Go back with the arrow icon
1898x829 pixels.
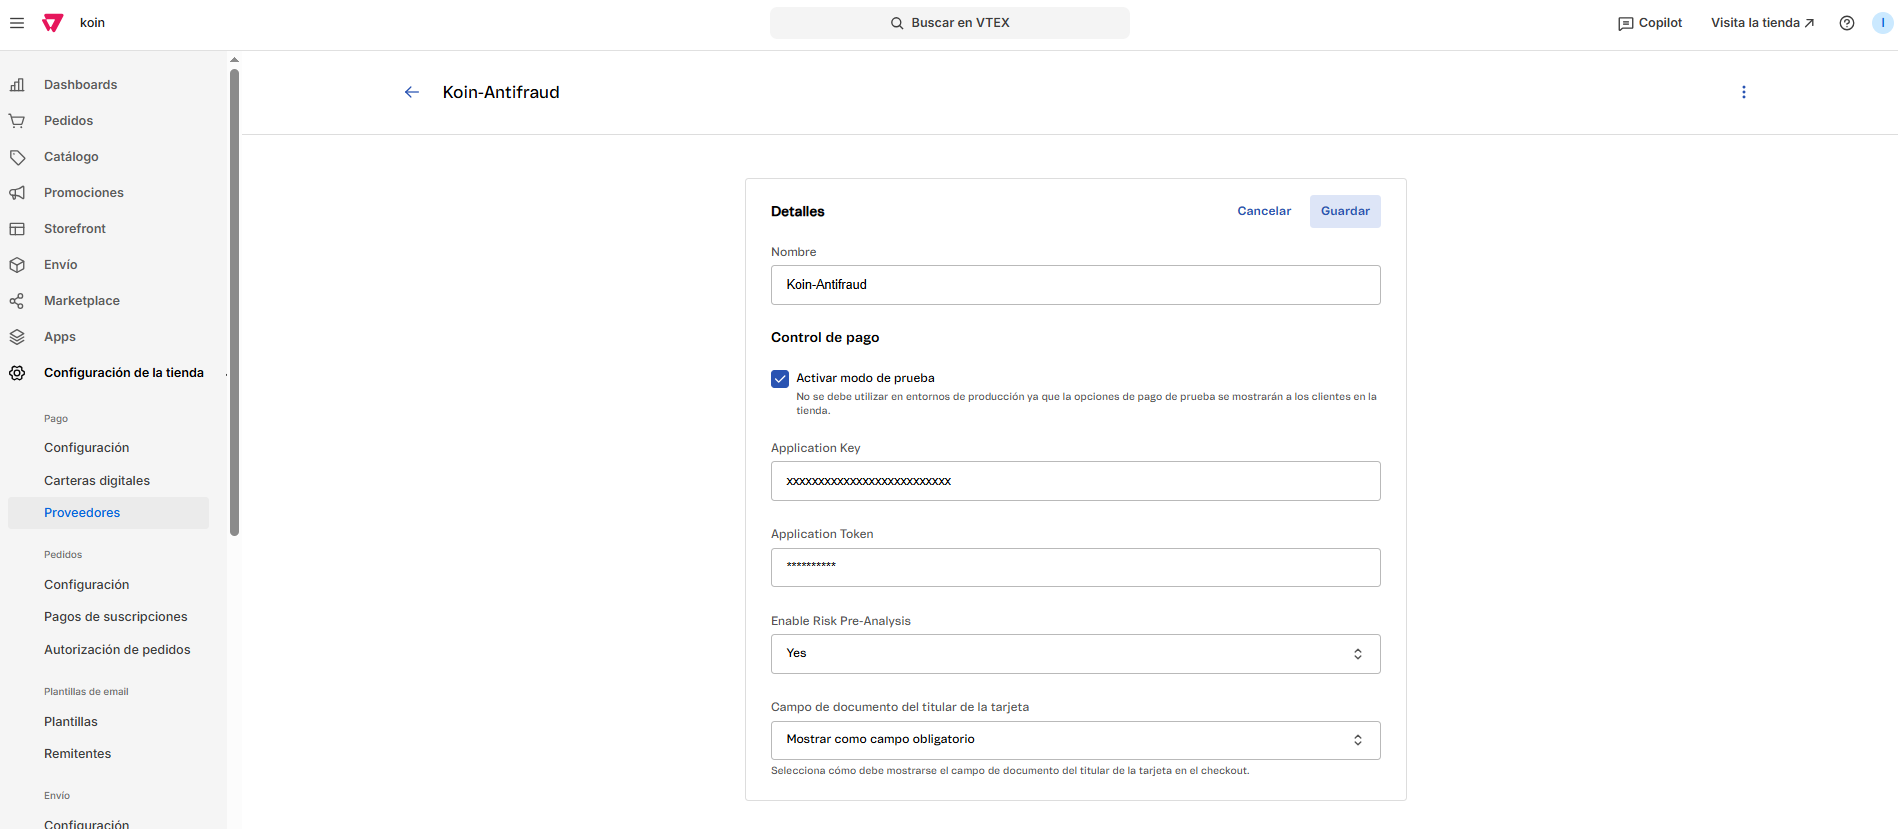[412, 92]
